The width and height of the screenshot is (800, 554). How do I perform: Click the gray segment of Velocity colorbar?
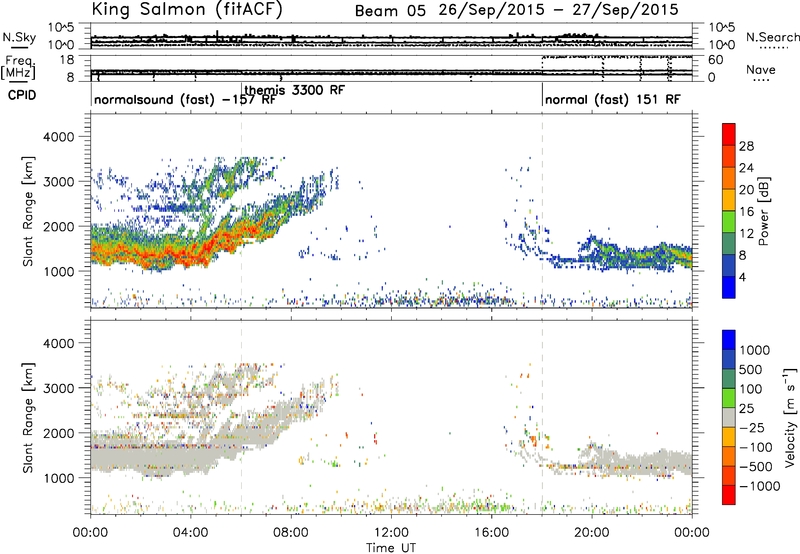point(729,417)
